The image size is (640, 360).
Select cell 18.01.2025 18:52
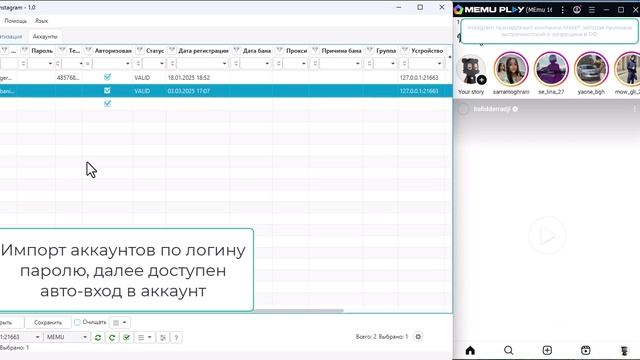pos(189,77)
